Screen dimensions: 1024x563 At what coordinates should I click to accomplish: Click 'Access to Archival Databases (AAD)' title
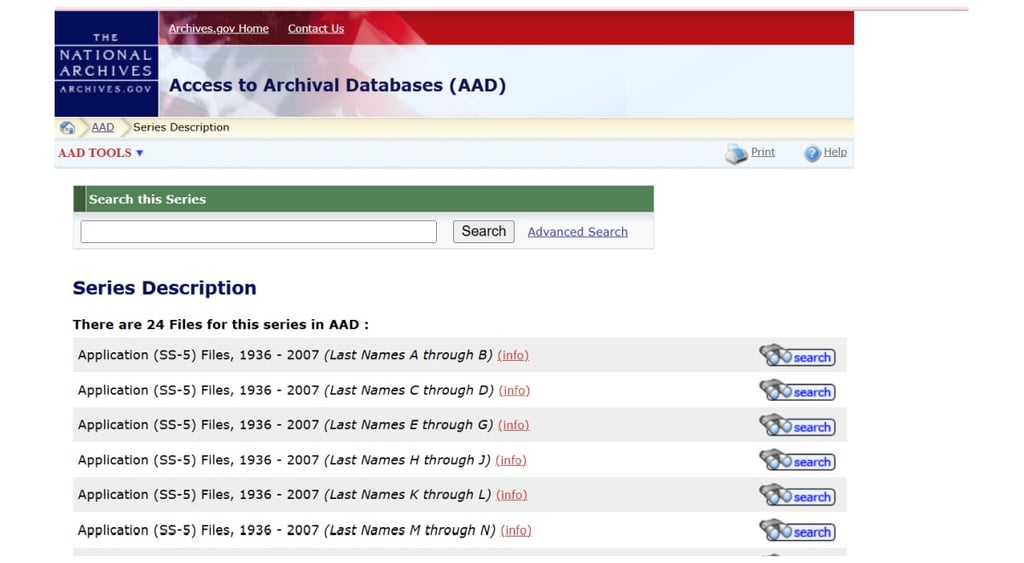(337, 86)
